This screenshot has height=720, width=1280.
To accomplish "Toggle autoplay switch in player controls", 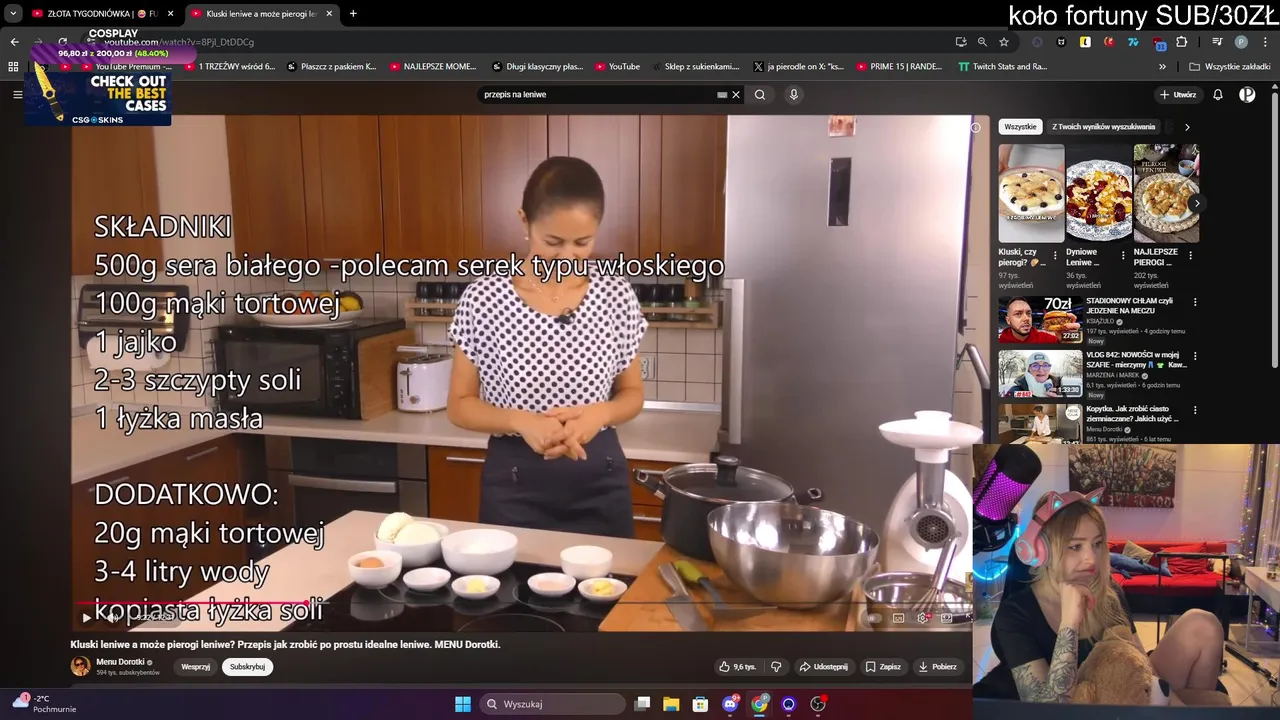I will [874, 618].
